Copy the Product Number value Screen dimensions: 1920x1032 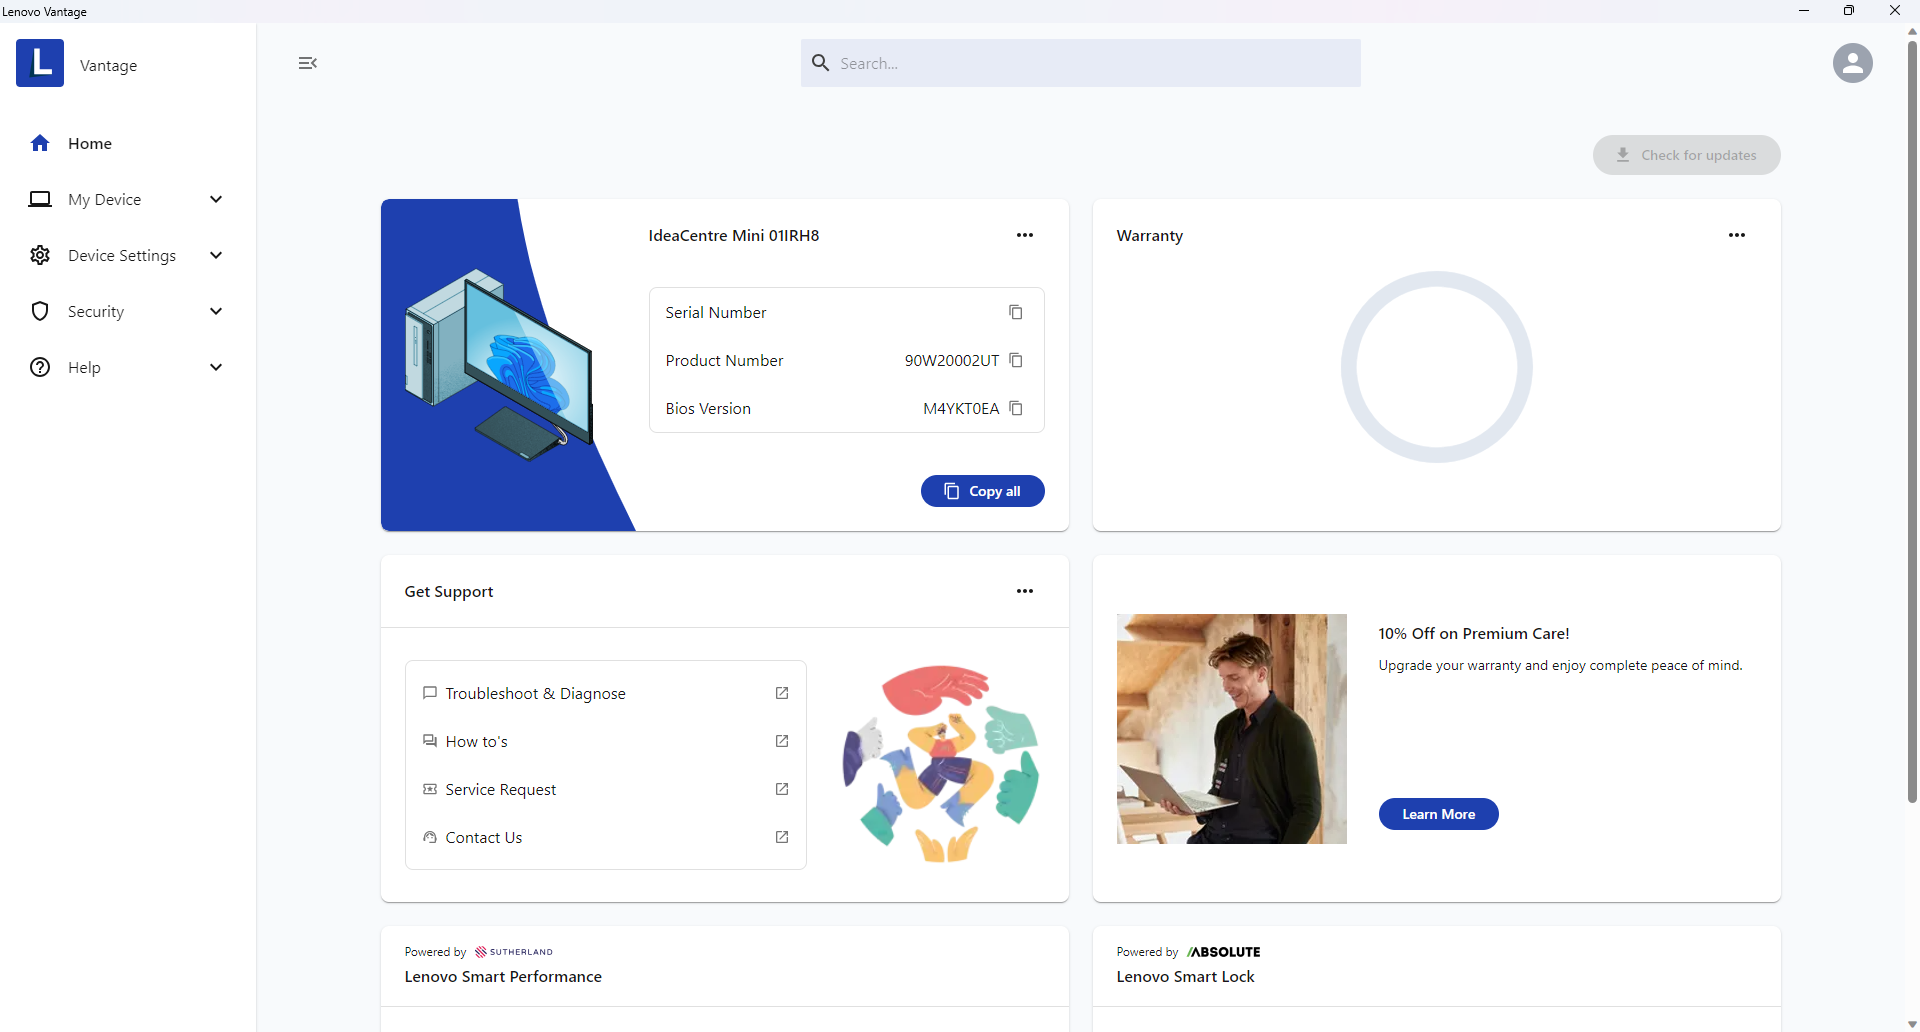[1016, 360]
